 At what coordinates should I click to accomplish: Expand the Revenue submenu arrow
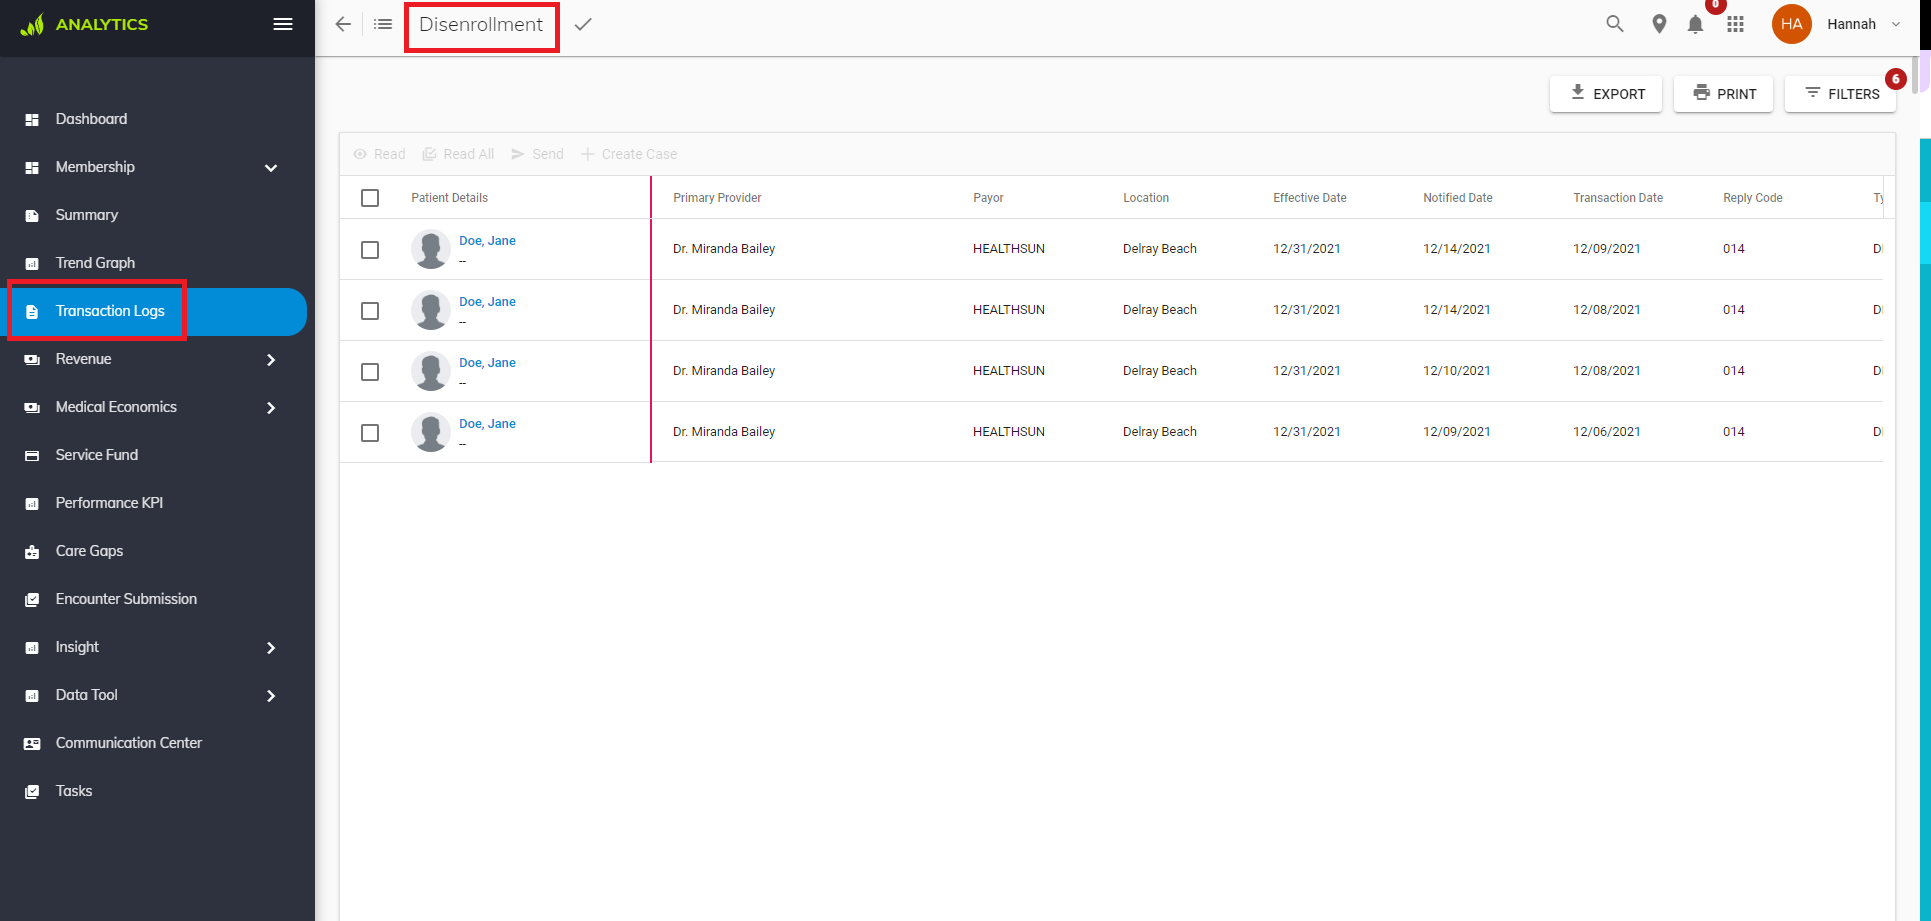271,360
